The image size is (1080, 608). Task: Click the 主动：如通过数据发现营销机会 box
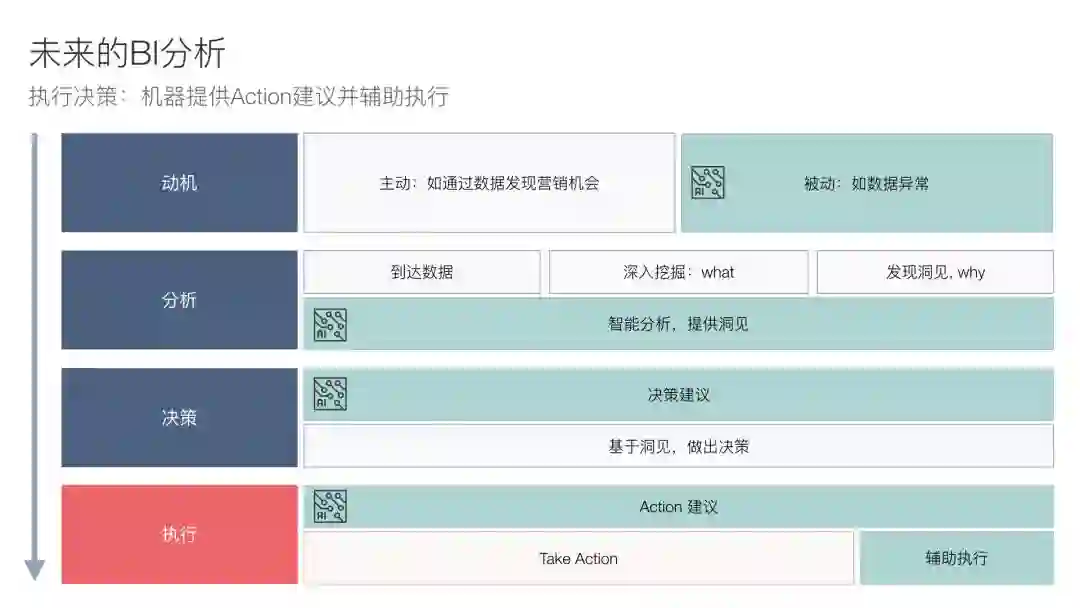point(489,183)
